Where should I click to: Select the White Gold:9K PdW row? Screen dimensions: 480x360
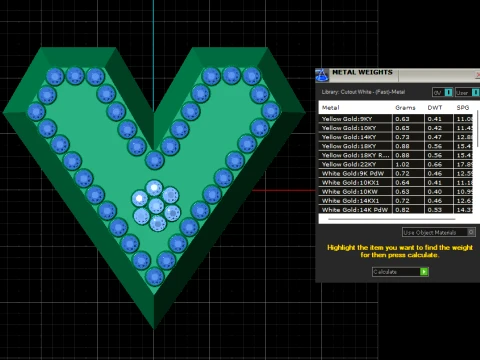point(396,173)
